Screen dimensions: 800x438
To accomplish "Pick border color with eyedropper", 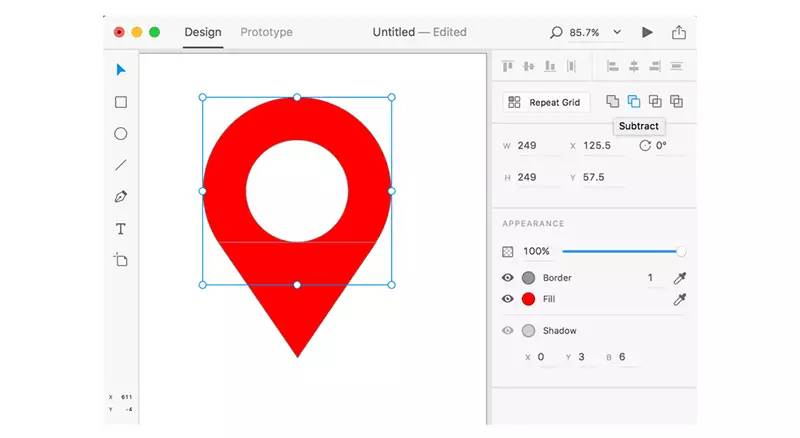I will tap(680, 278).
